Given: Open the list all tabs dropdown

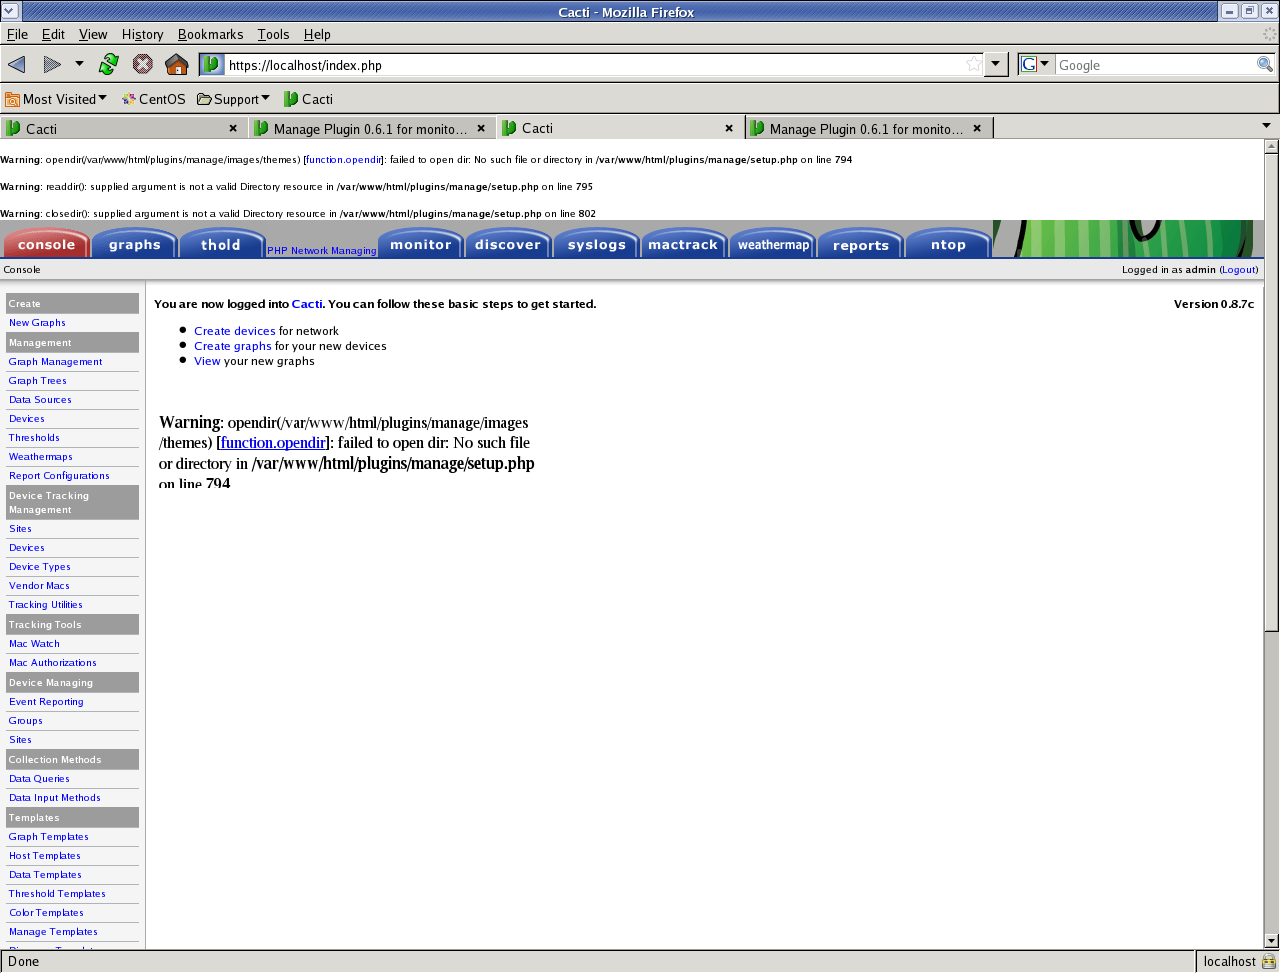Looking at the screenshot, I should tap(1266, 126).
